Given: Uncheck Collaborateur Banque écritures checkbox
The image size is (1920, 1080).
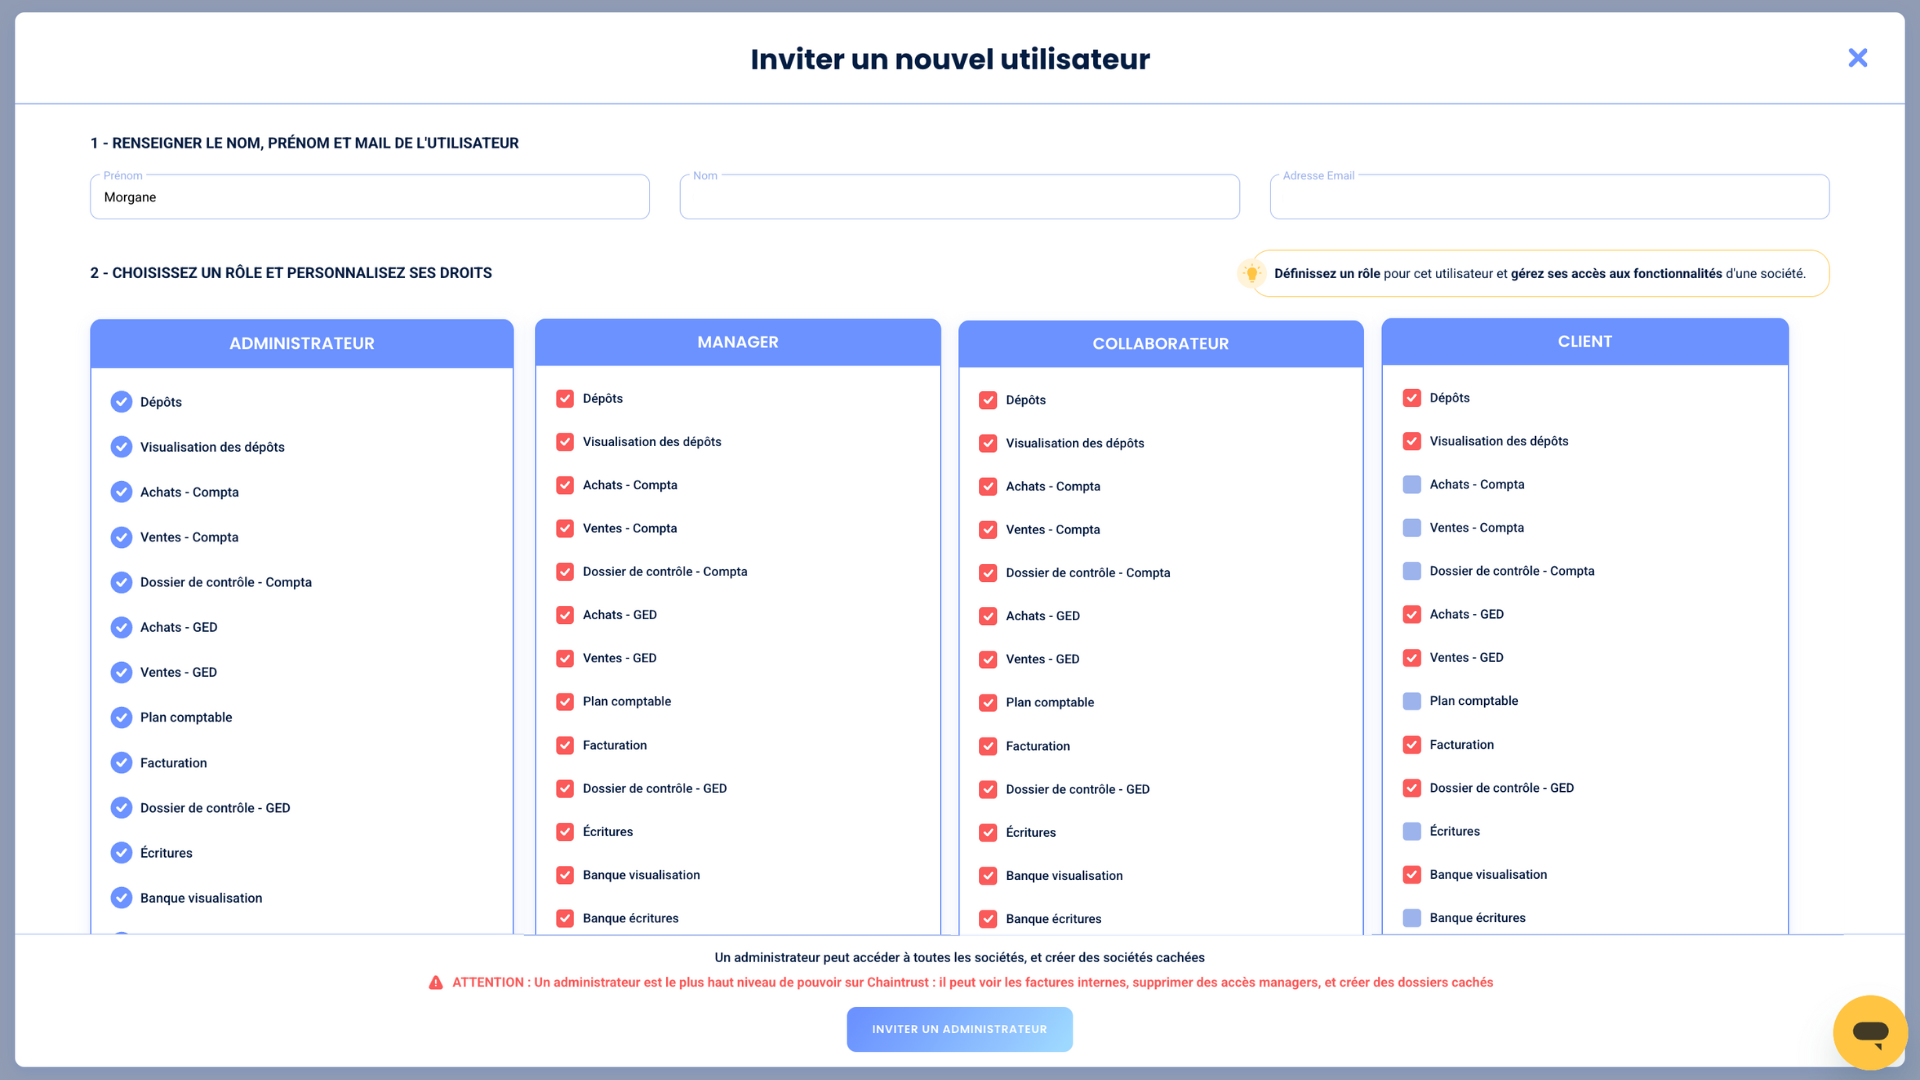Looking at the screenshot, I should point(988,919).
